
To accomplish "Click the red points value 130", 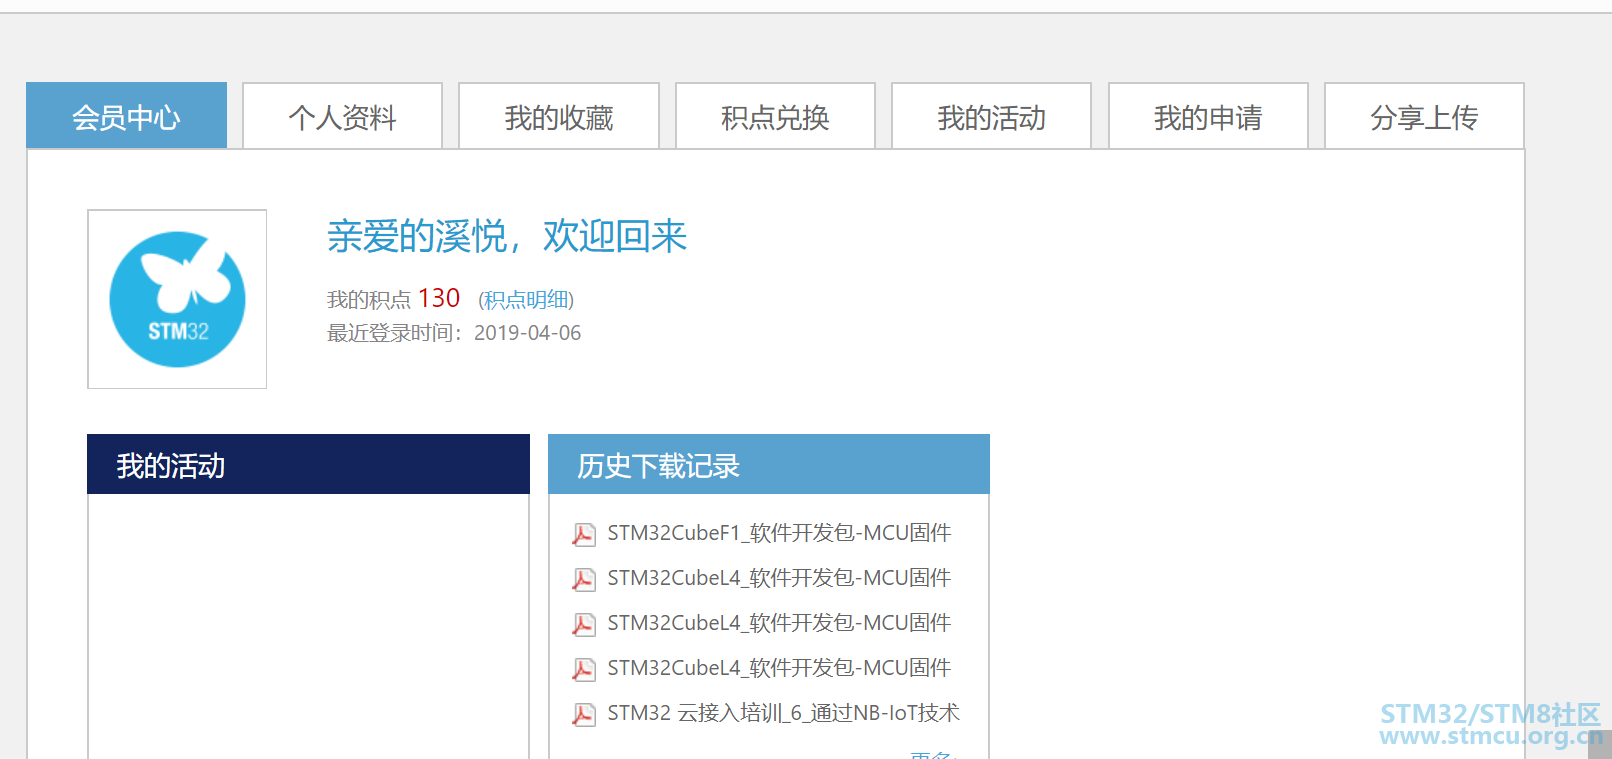I will tap(439, 298).
